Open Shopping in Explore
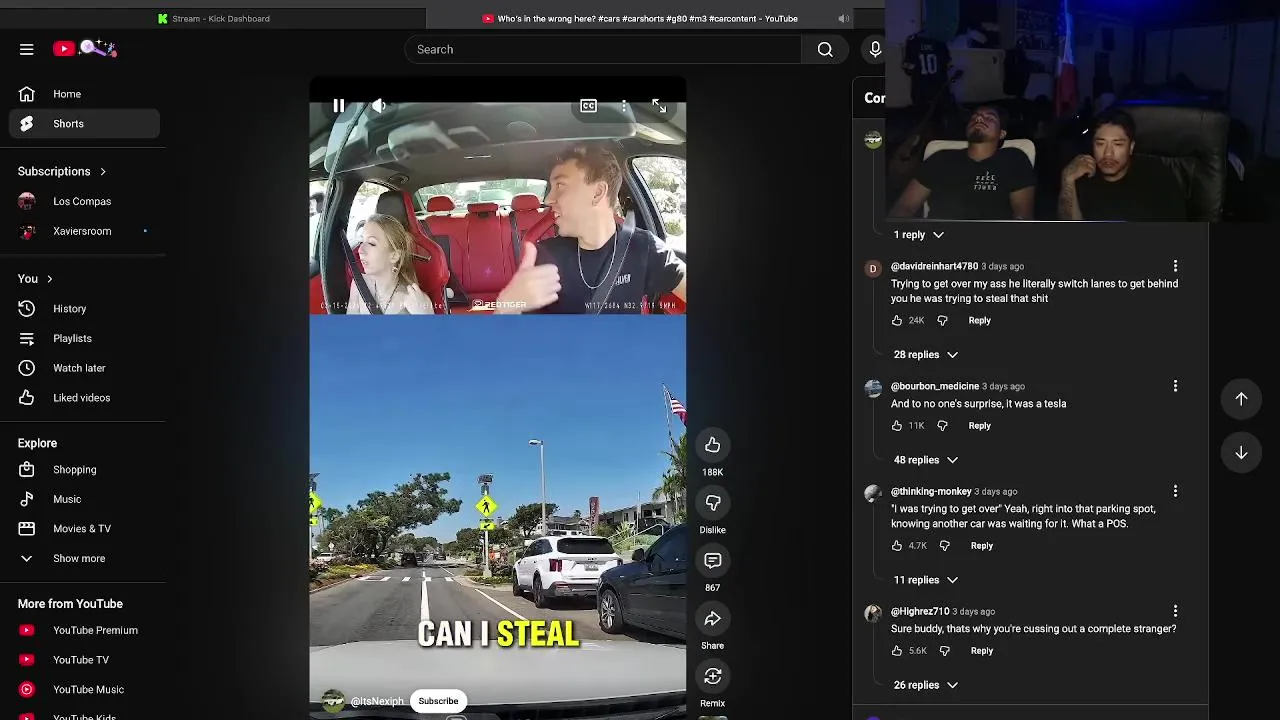 click(85, 470)
